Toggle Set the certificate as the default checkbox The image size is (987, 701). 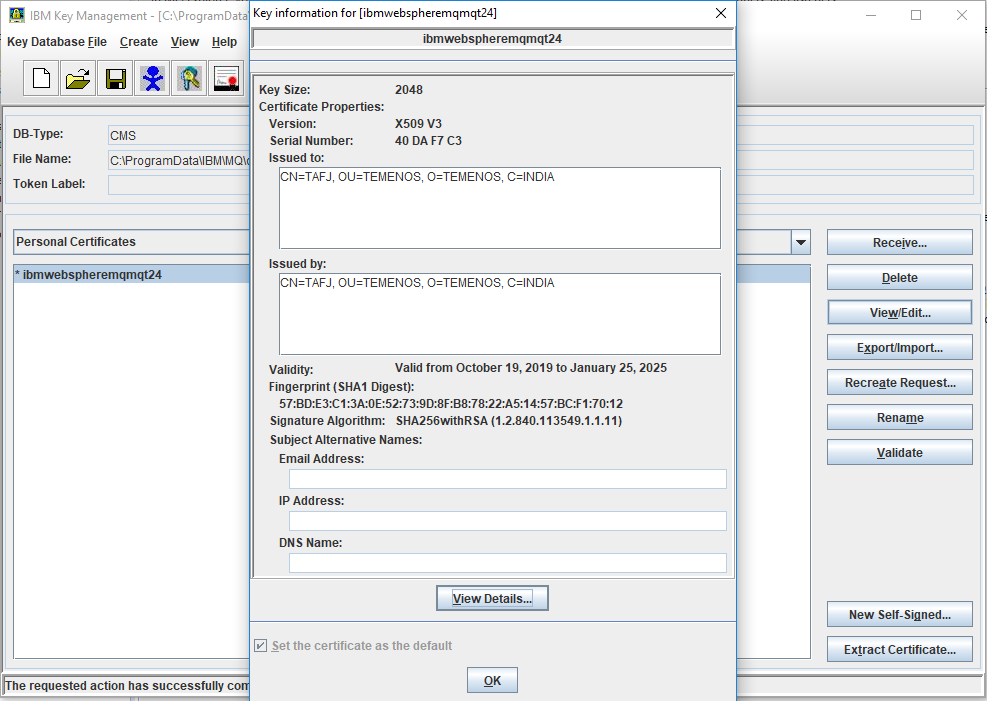(261, 646)
